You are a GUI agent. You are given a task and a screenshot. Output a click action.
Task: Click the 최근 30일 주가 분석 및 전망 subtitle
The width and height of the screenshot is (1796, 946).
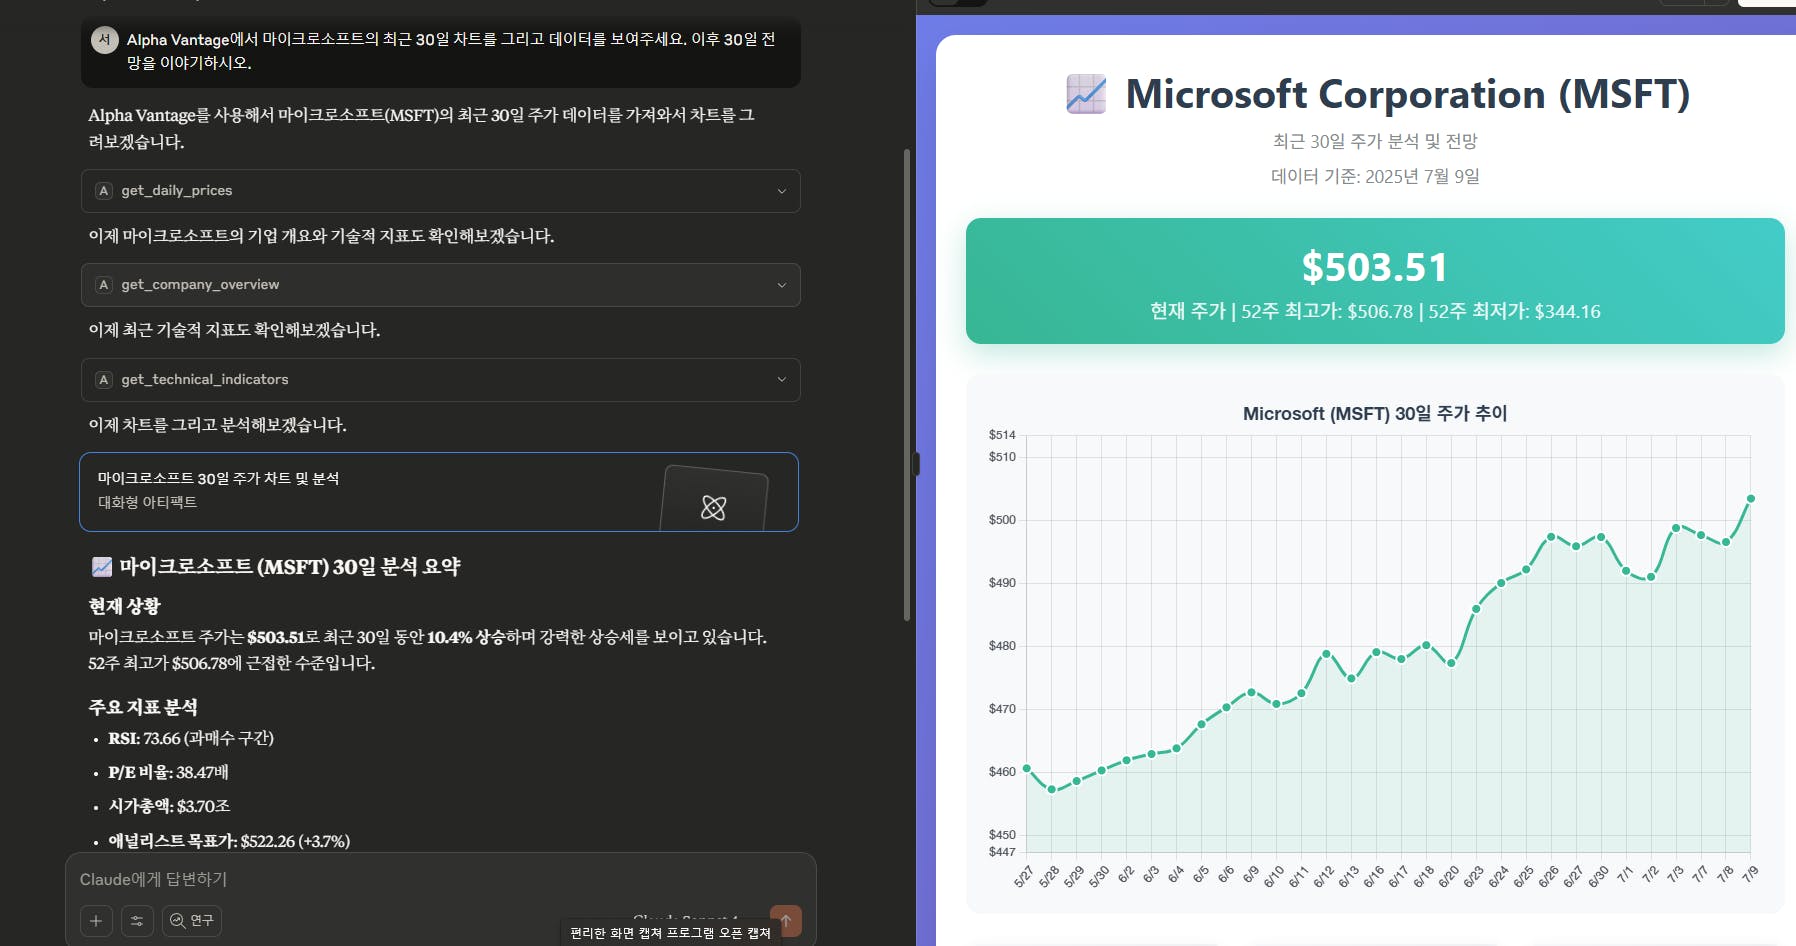pyautogui.click(x=1375, y=141)
